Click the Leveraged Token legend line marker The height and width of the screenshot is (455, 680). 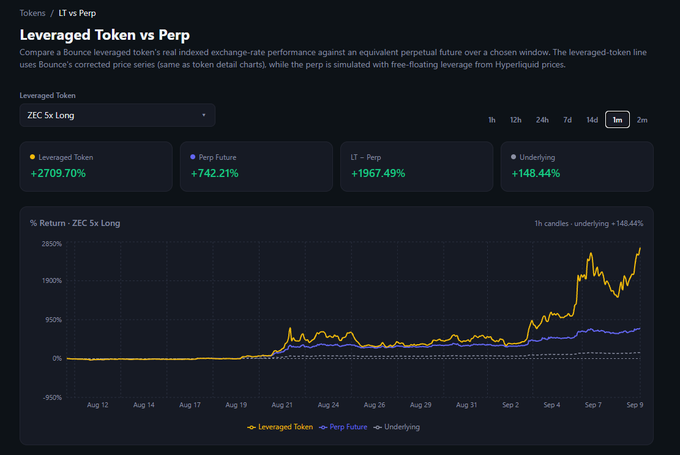tap(251, 428)
